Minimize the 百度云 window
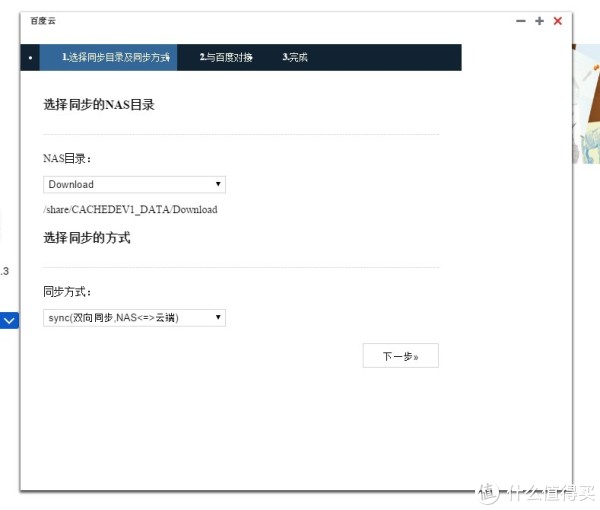This screenshot has width=600, height=510. [520, 21]
